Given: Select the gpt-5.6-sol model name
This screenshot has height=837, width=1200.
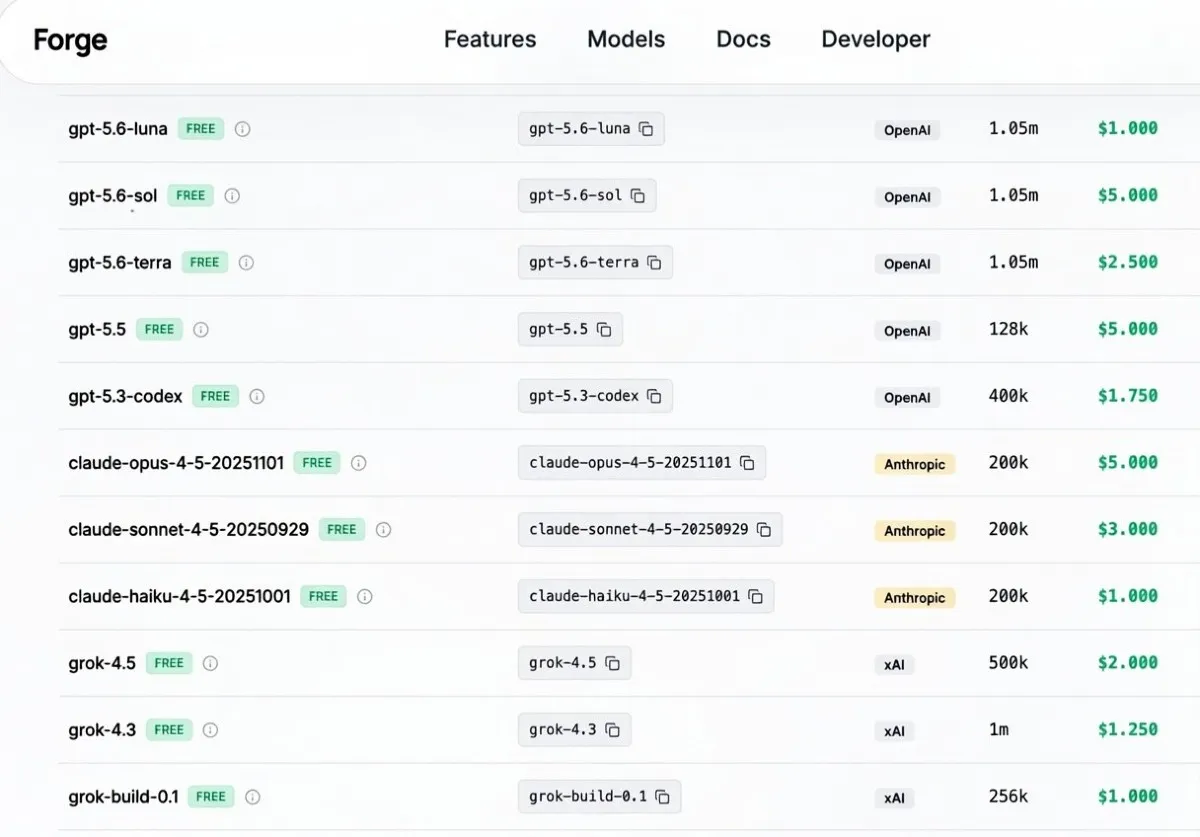Looking at the screenshot, I should coord(113,196).
